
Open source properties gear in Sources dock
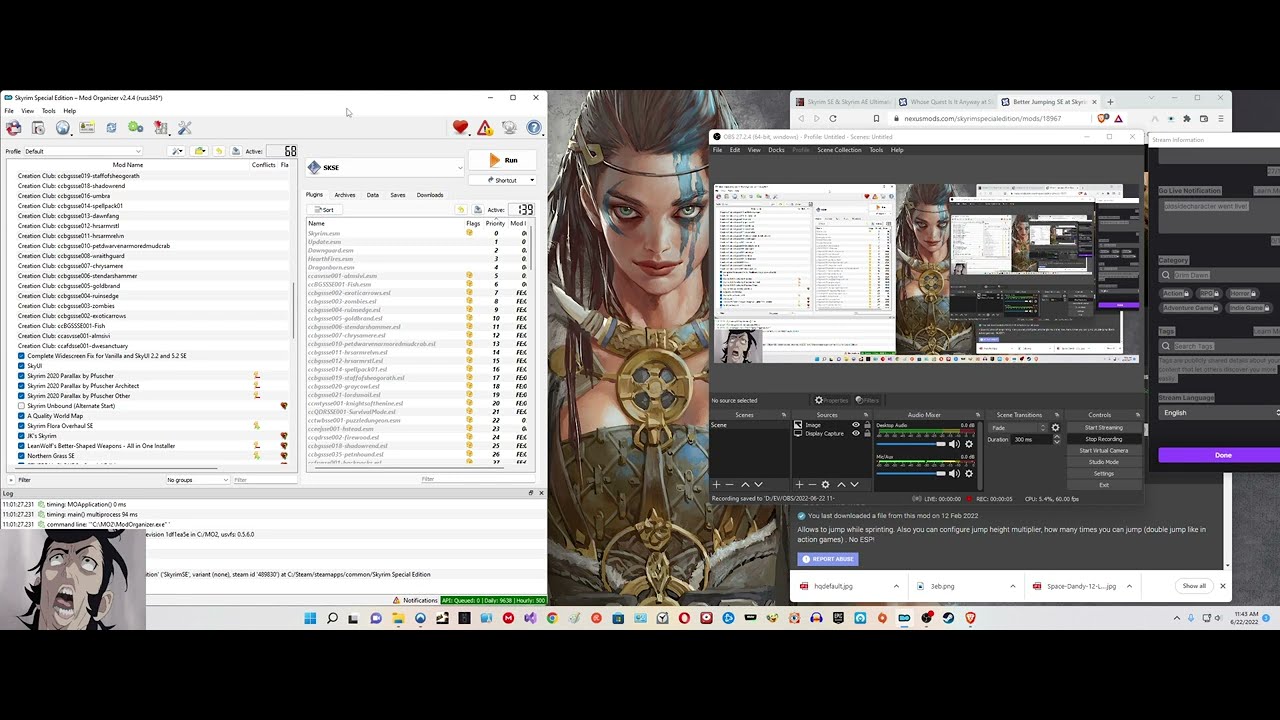[825, 485]
